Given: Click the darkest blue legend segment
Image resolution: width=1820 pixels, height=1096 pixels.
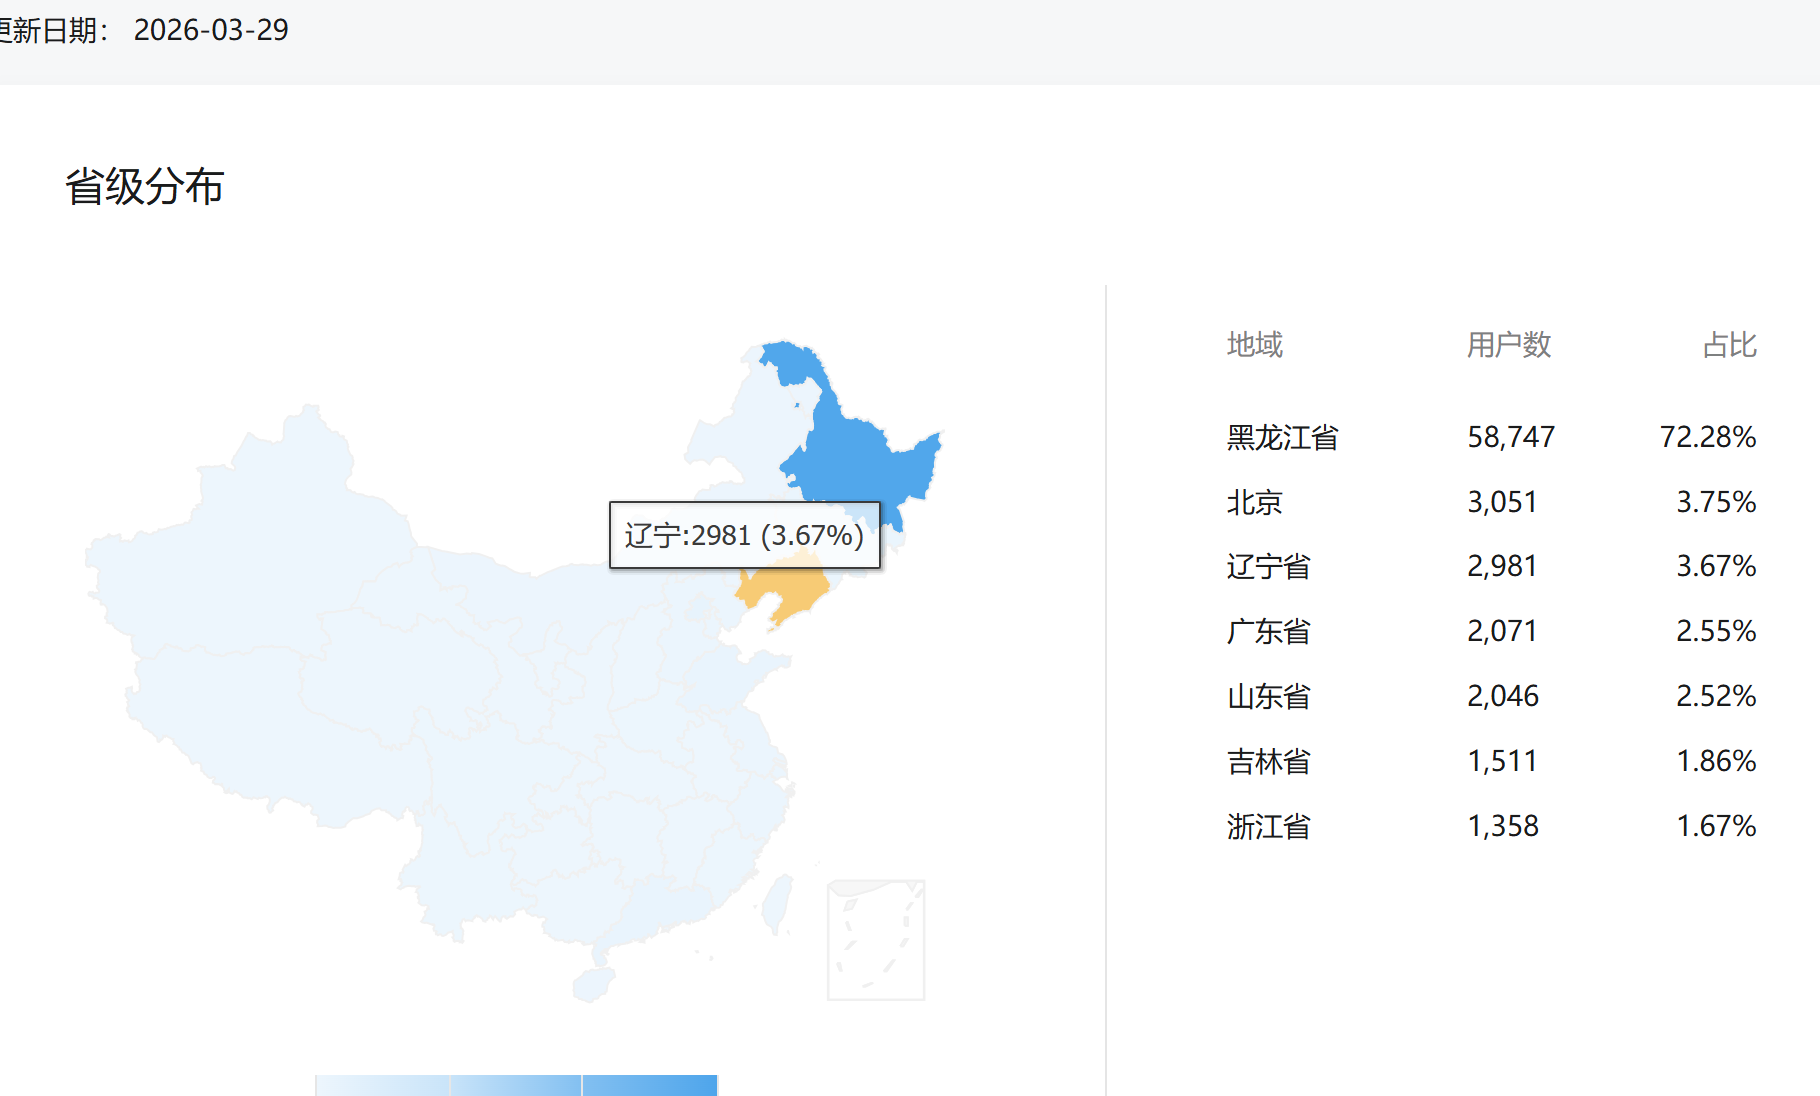Looking at the screenshot, I should pyautogui.click(x=650, y=1085).
